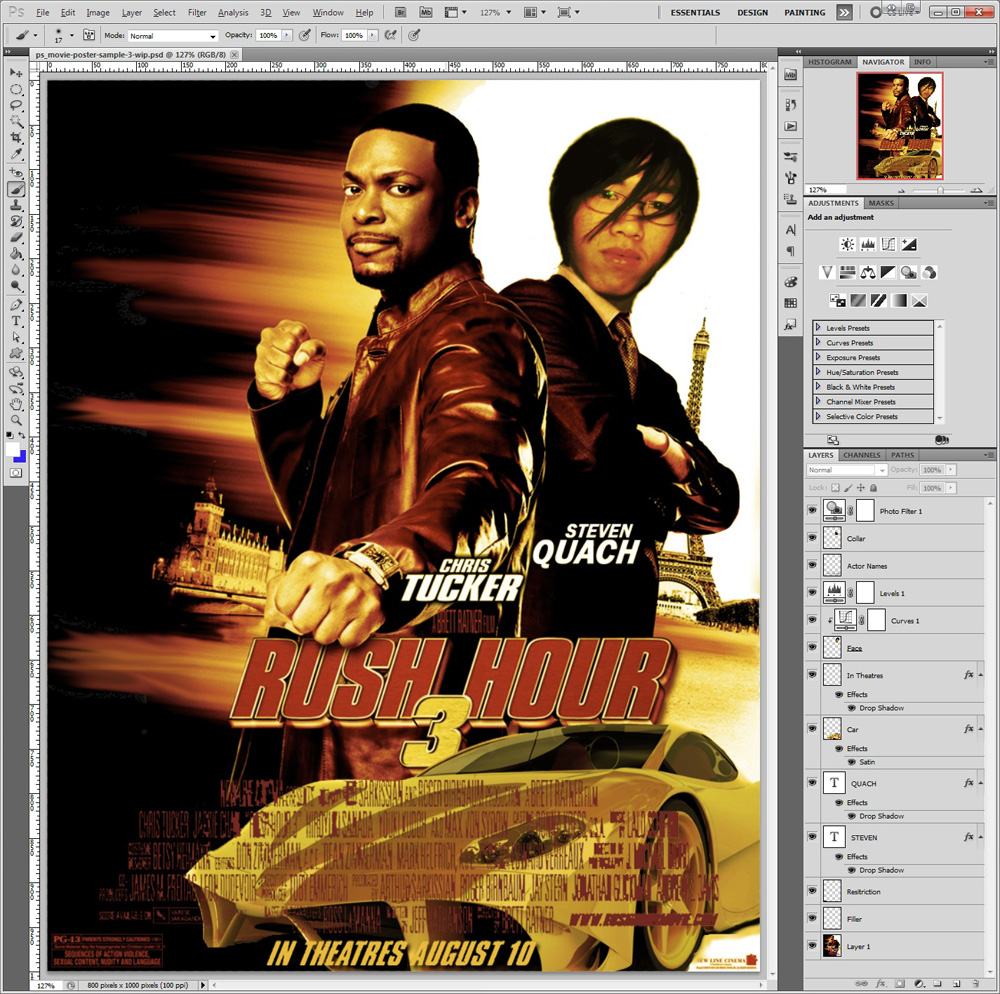This screenshot has width=1000, height=994.
Task: Add a Curves adjustment from Adjustments panel
Action: [888, 244]
